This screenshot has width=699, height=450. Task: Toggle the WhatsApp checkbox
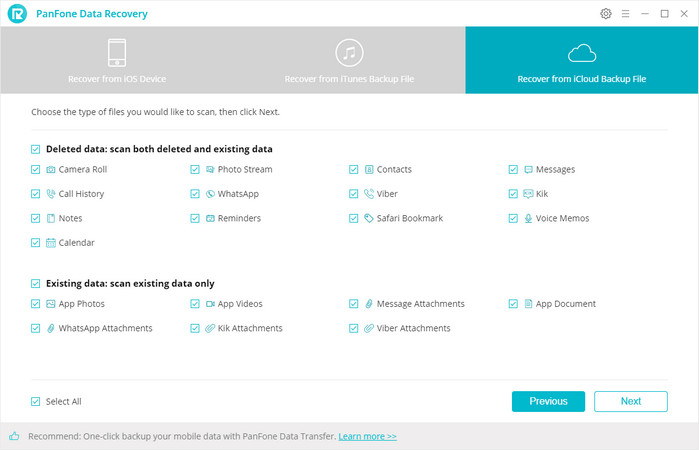[195, 194]
